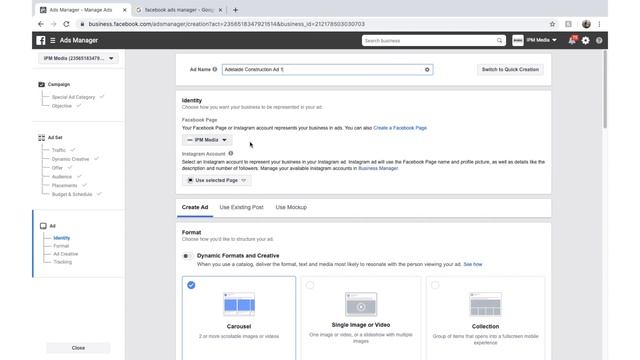Click the search magnifier icon
The height and width of the screenshot is (360, 640).
pos(499,40)
